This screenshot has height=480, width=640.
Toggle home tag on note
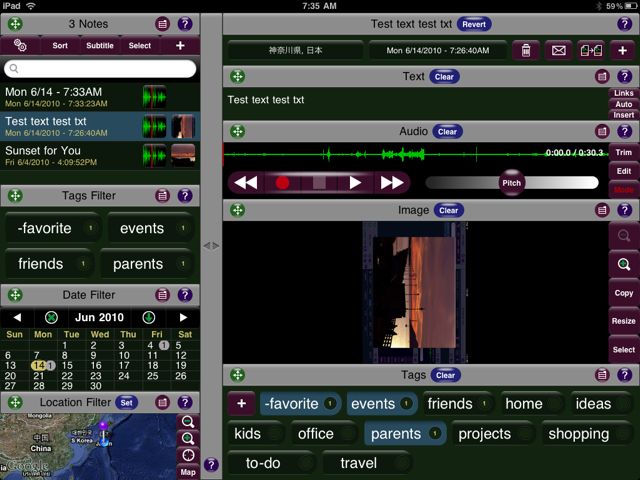[x=531, y=404]
